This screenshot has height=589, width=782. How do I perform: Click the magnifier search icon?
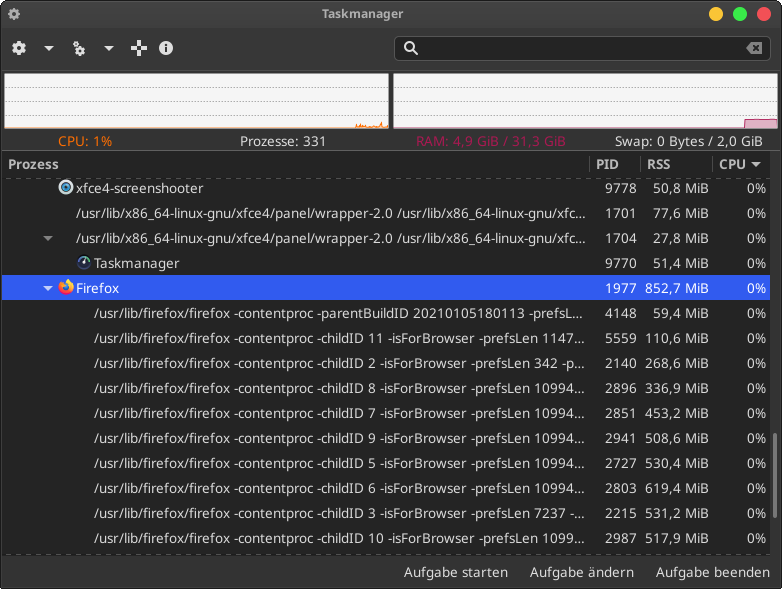click(410, 48)
